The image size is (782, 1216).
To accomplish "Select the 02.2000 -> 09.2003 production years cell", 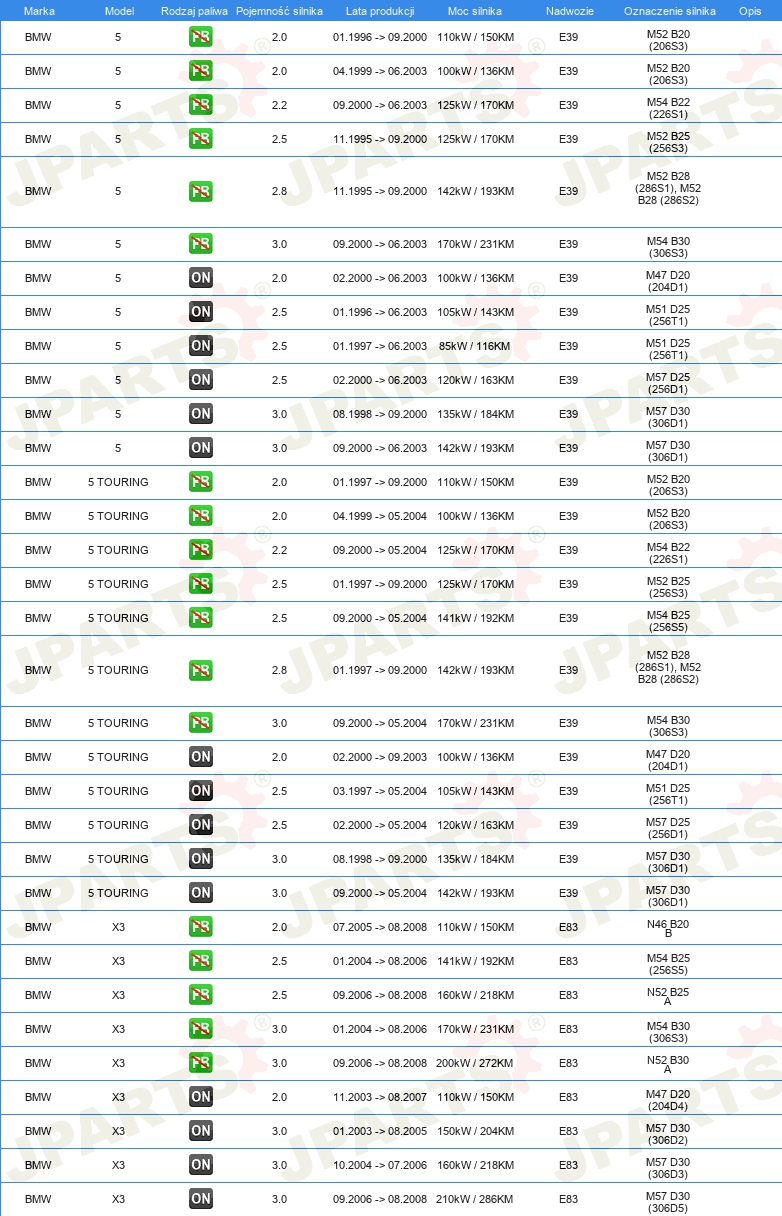I will 380,757.
